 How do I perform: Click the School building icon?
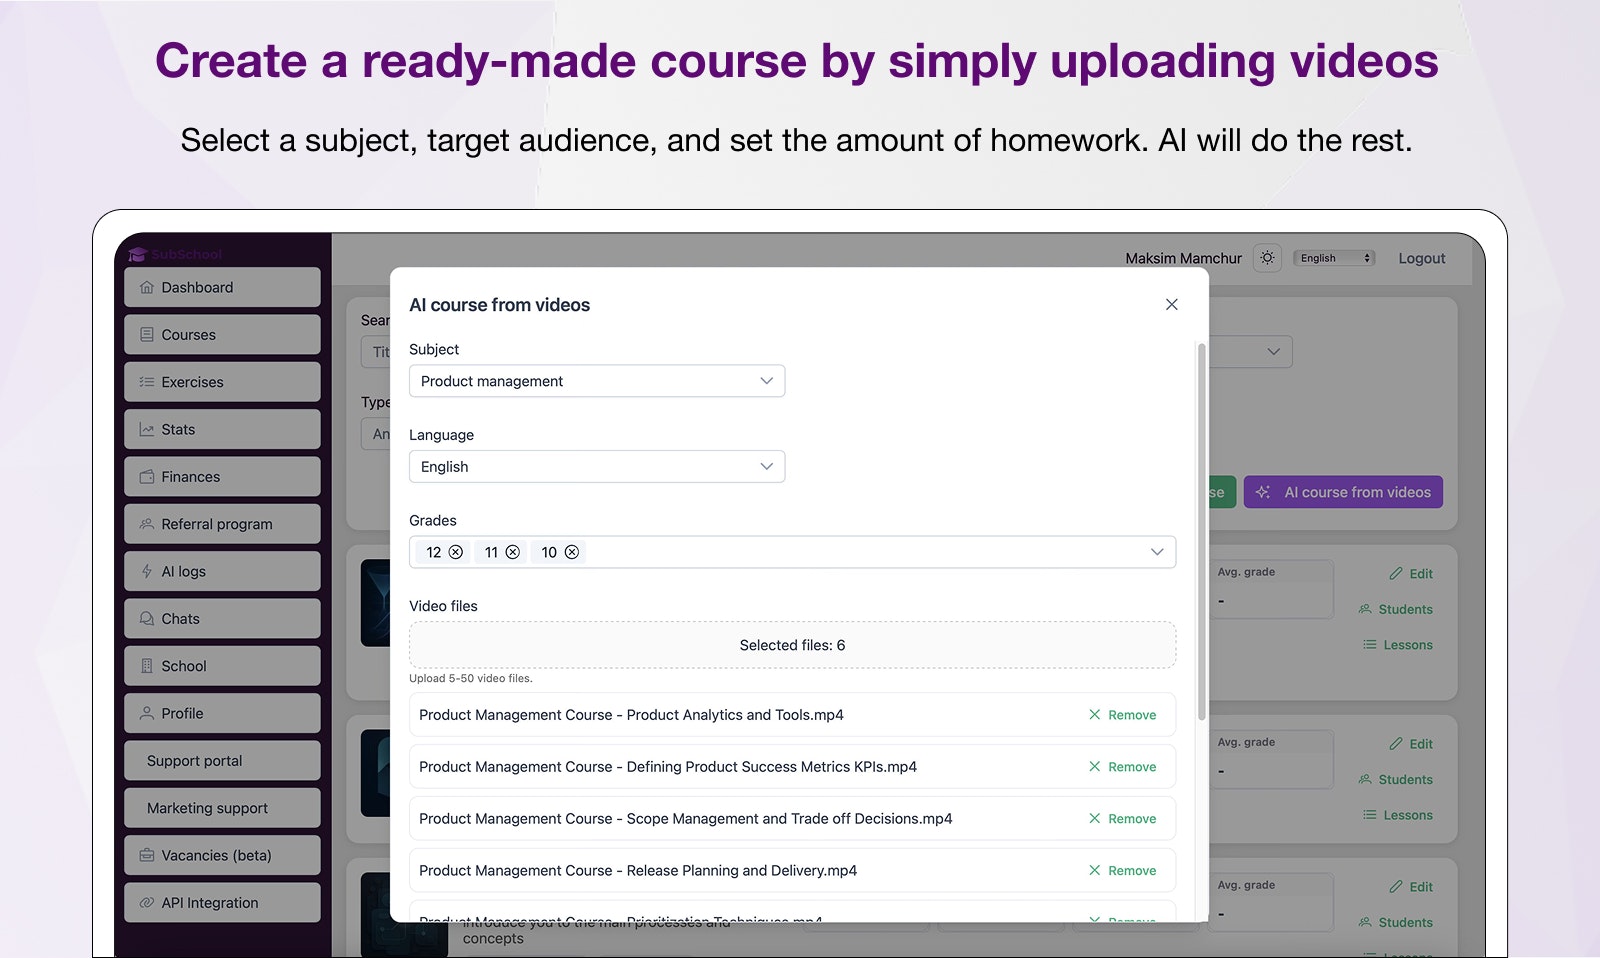click(x=146, y=665)
